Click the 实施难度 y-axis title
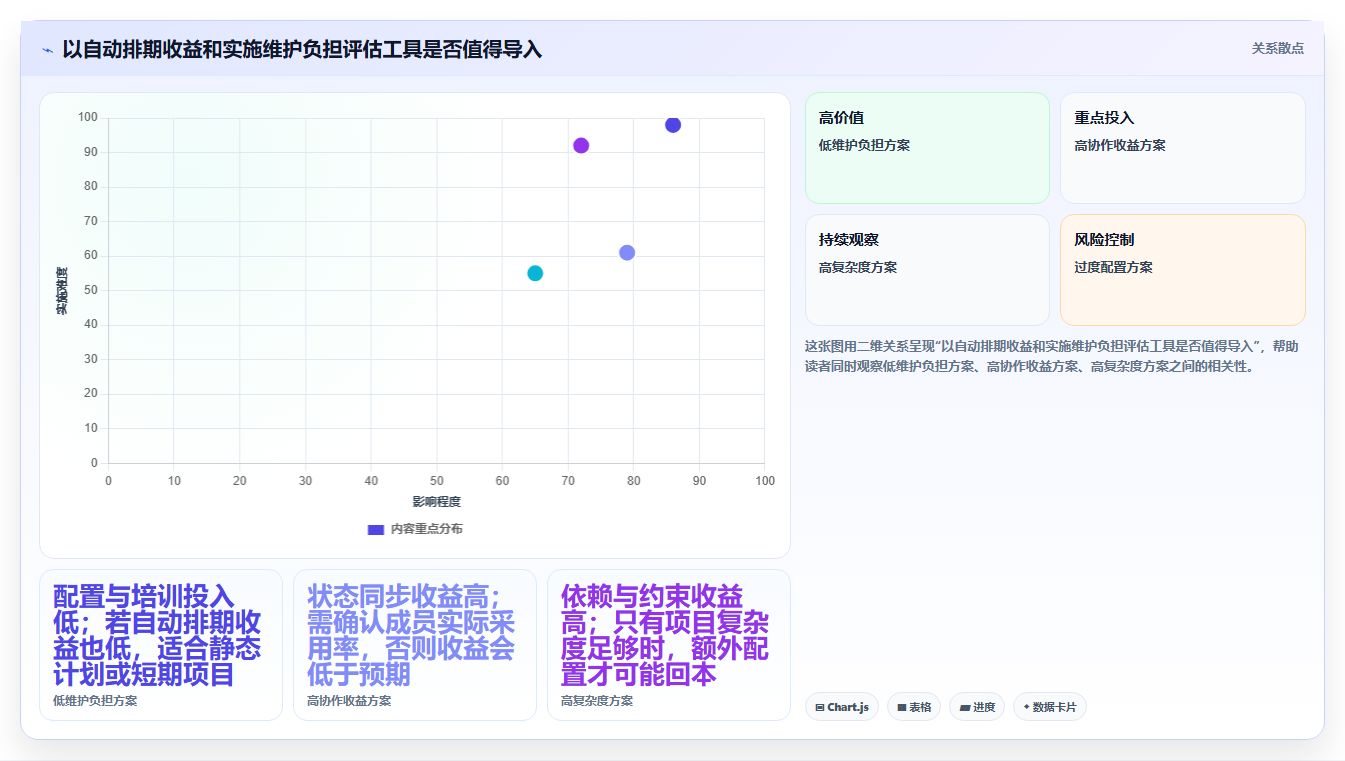 pos(62,291)
